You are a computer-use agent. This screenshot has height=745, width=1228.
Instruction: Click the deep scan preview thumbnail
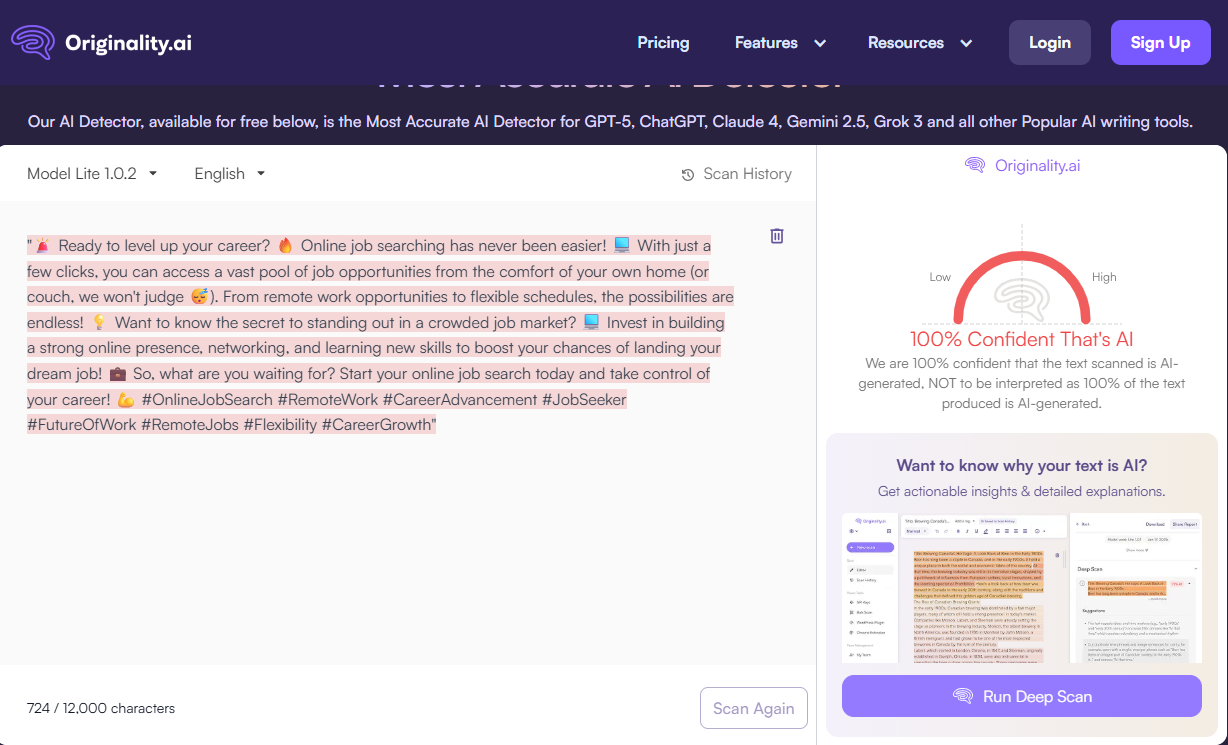[1021, 587]
